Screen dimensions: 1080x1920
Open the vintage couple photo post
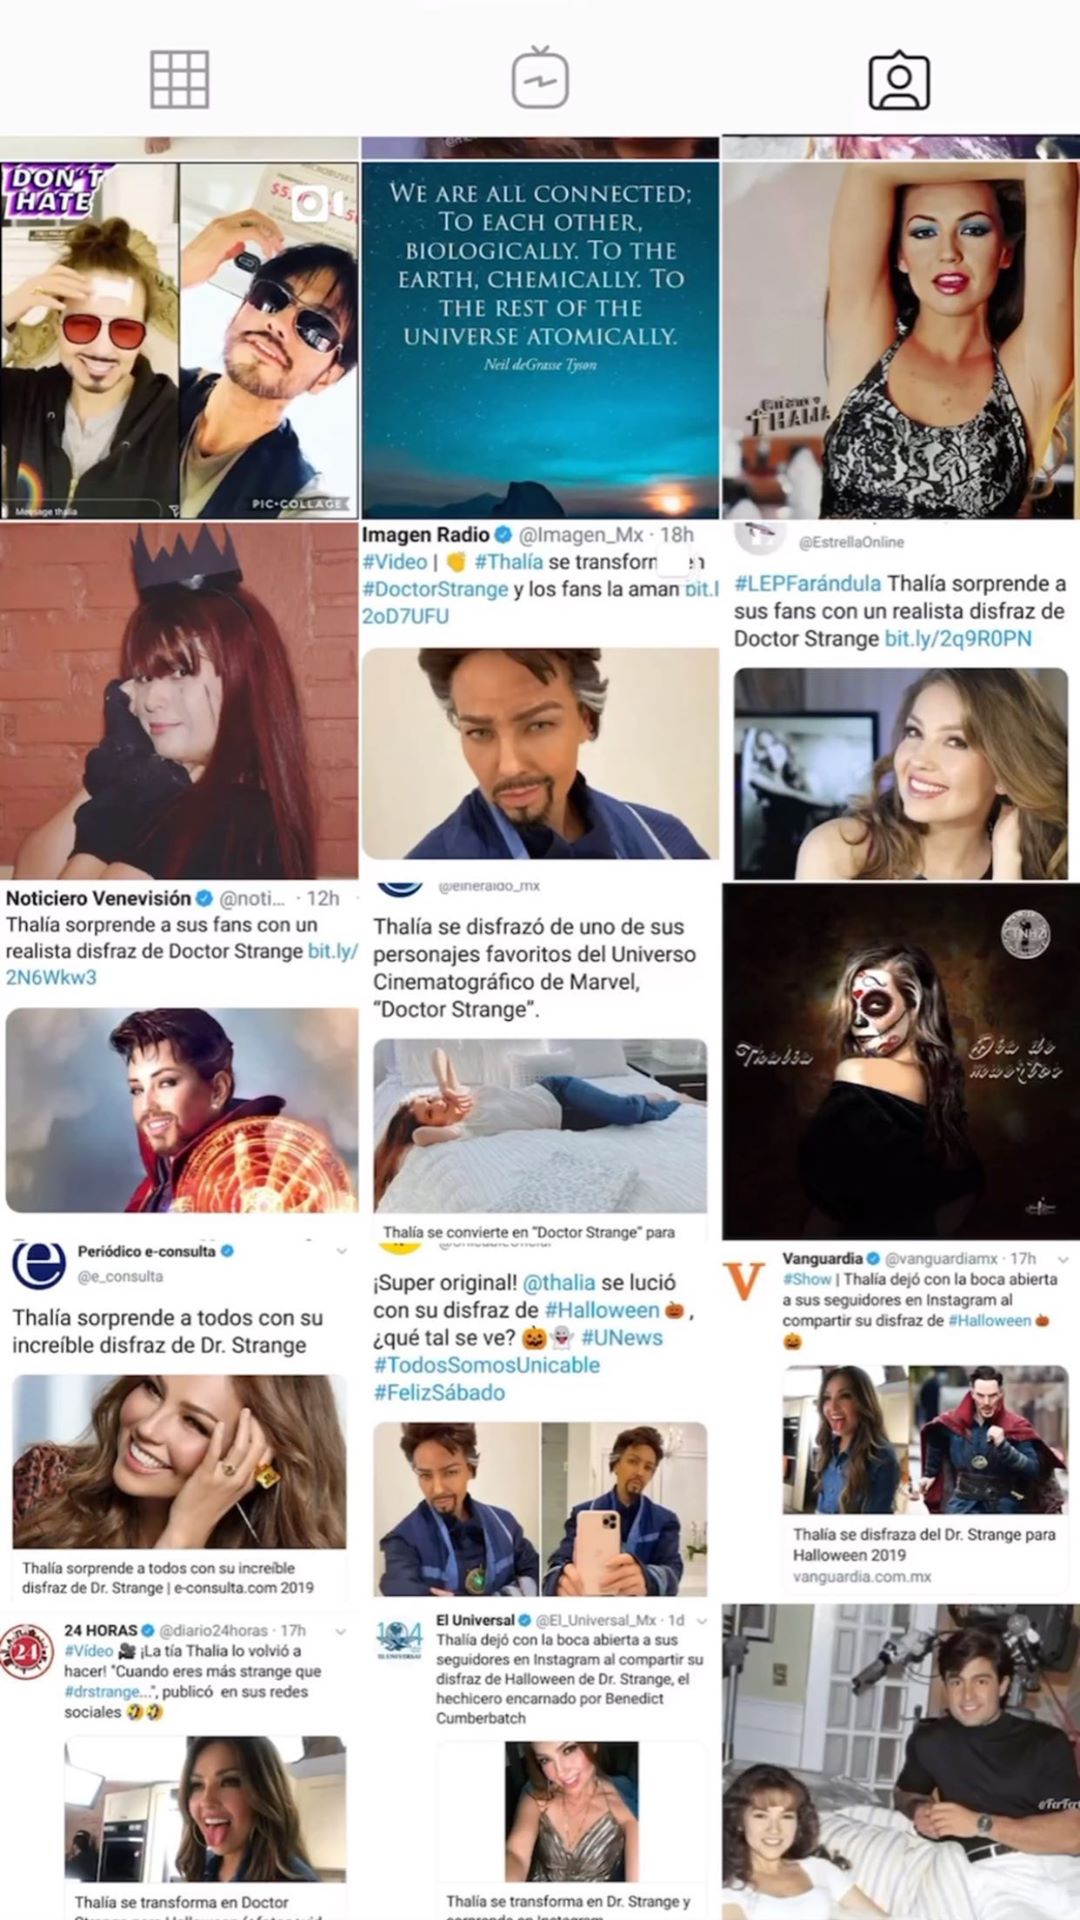901,1762
